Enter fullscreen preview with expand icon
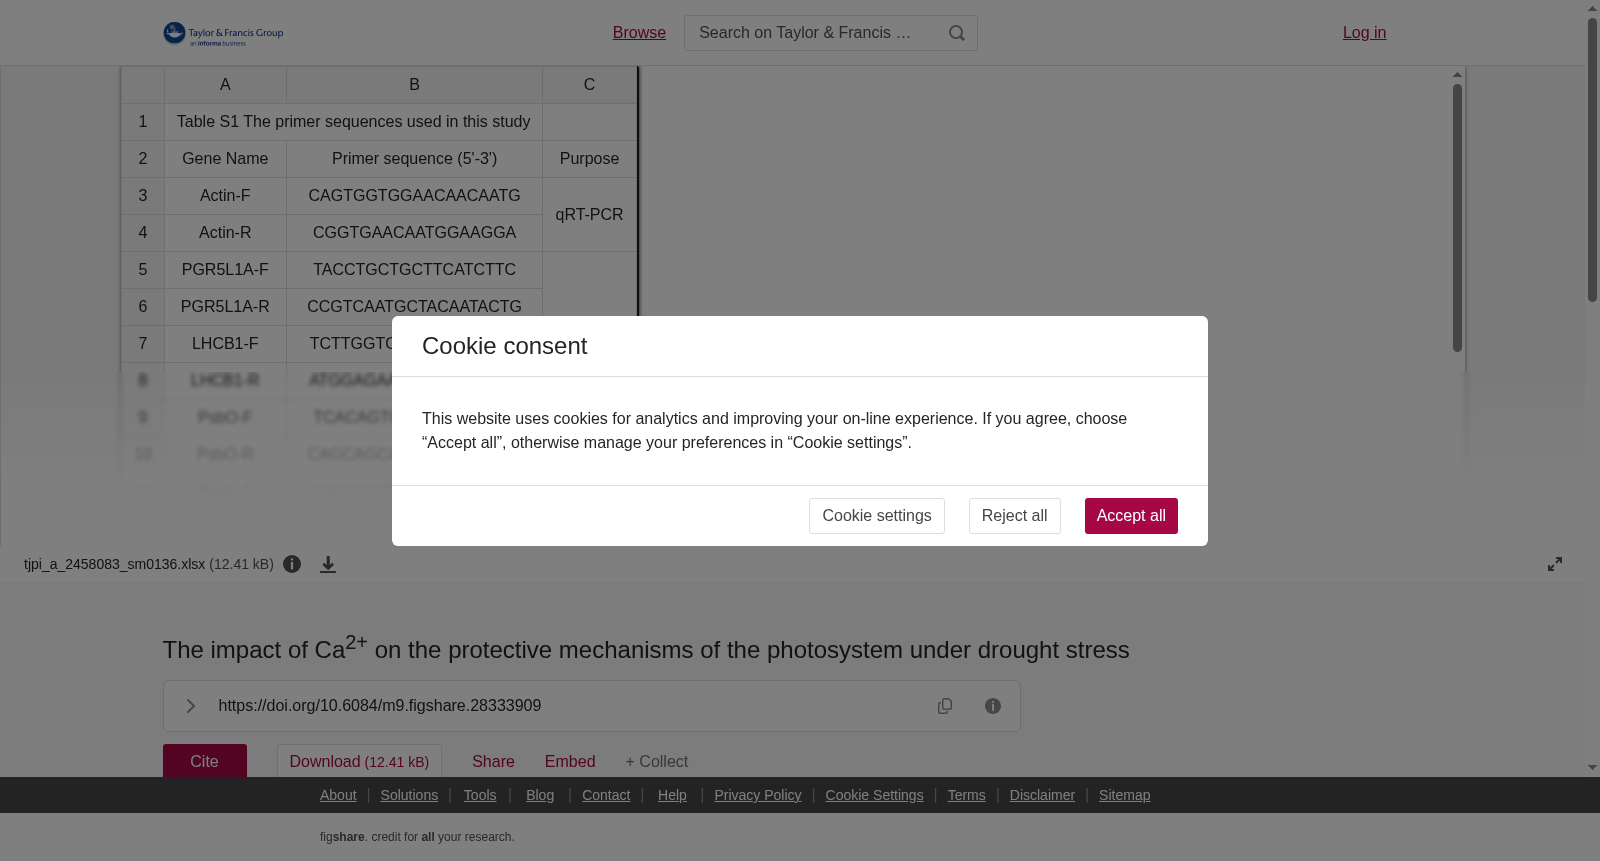Image resolution: width=1600 pixels, height=861 pixels. tap(1555, 564)
